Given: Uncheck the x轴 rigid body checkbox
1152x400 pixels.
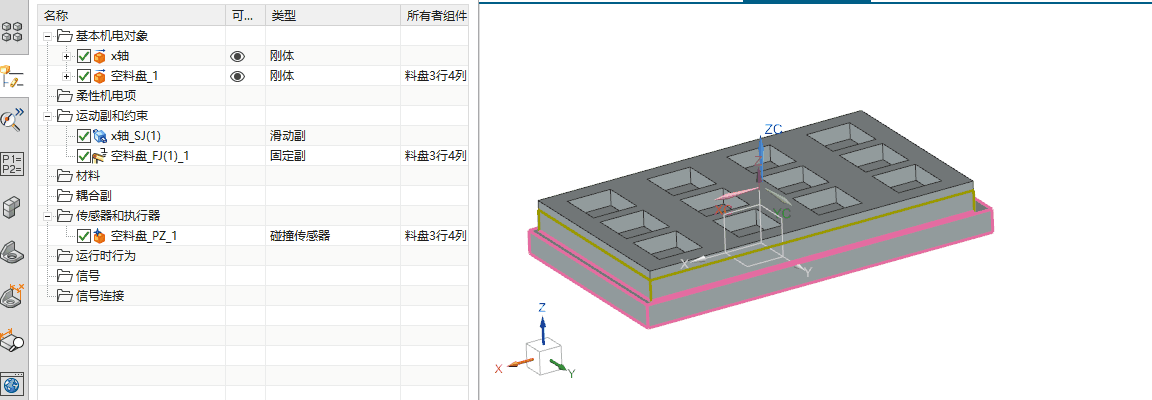Looking at the screenshot, I should click(x=84, y=56).
